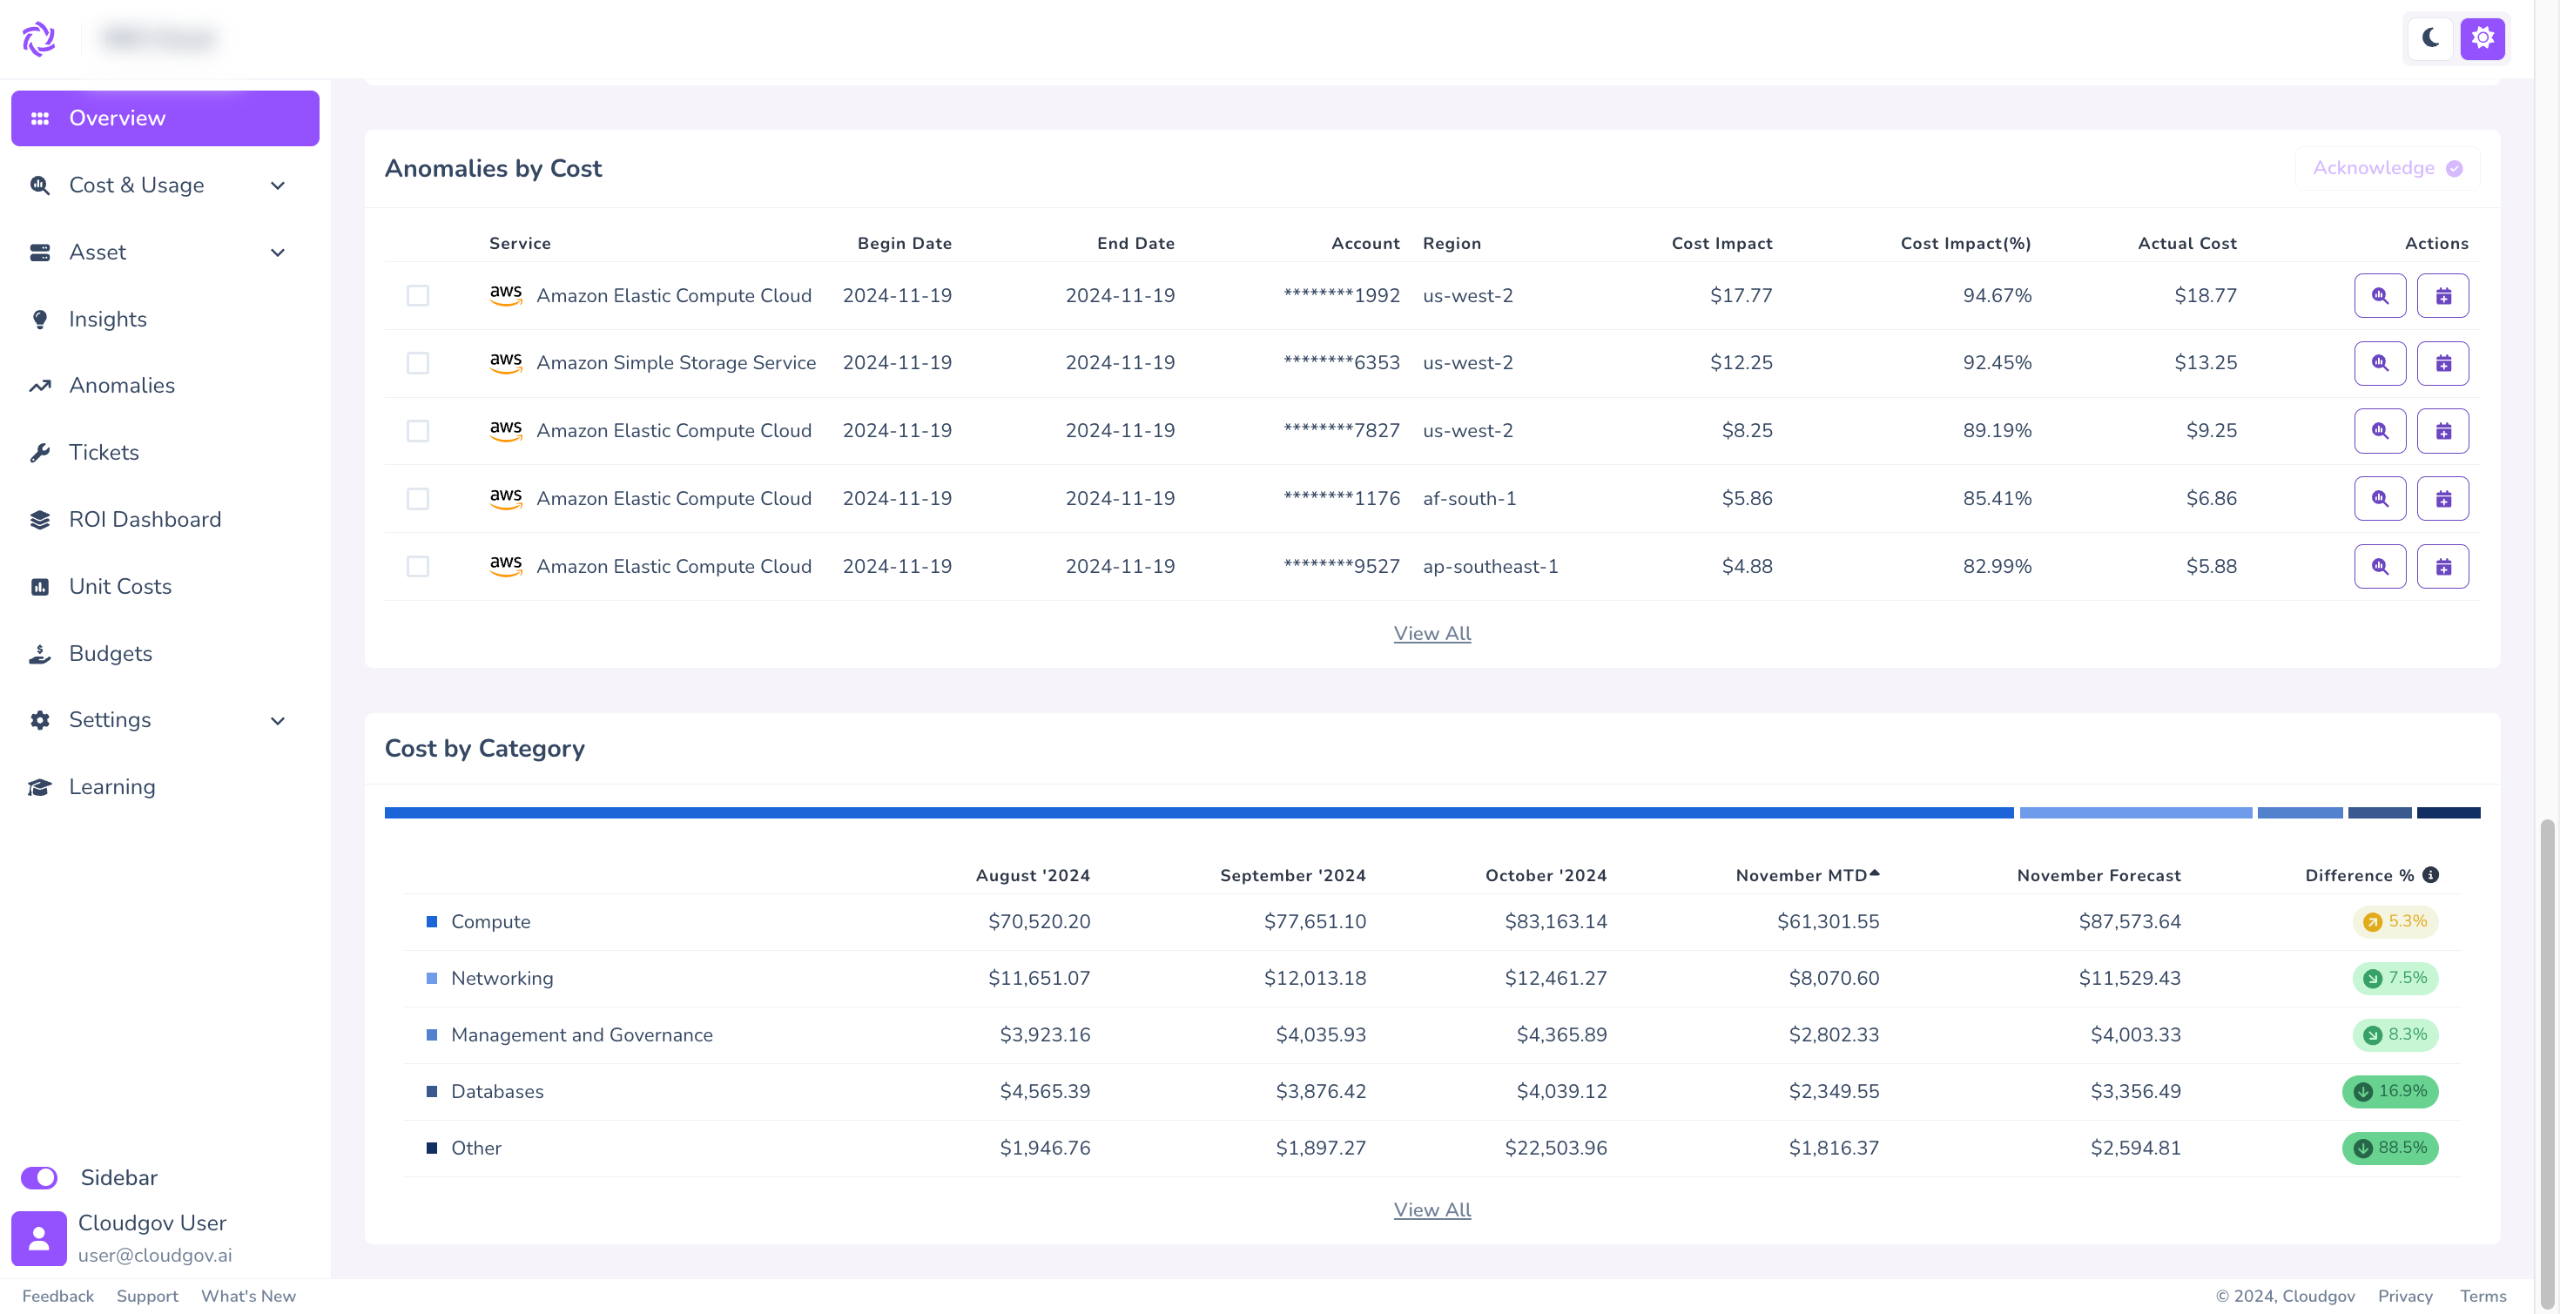2560x1314 pixels.
Task: Select the Amazon Simple Storage Service row checkbox
Action: 418,363
